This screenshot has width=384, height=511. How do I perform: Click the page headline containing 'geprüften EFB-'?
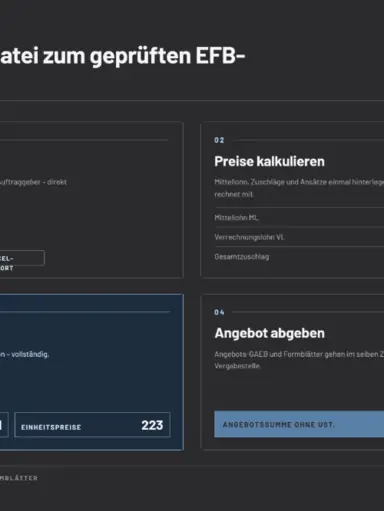point(123,56)
